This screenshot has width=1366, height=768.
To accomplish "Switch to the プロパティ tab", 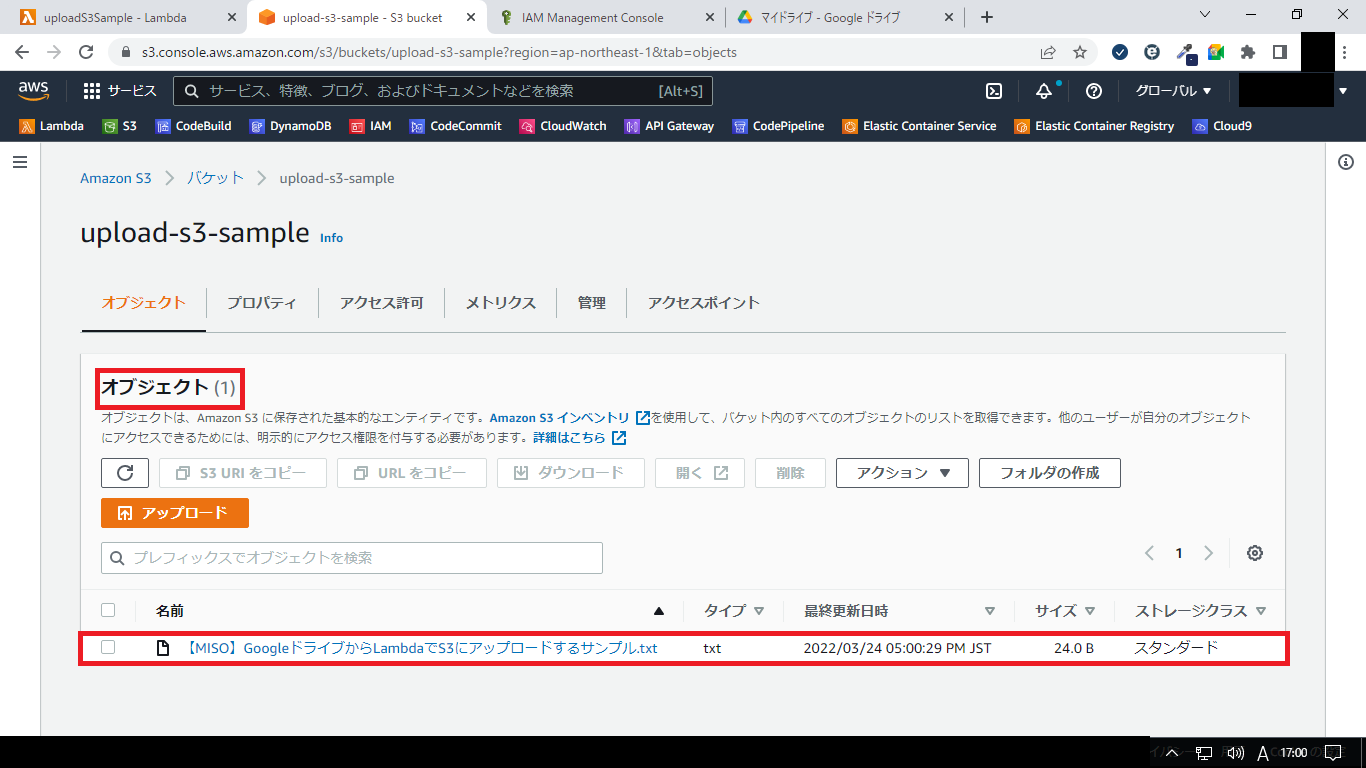I will coord(261,303).
